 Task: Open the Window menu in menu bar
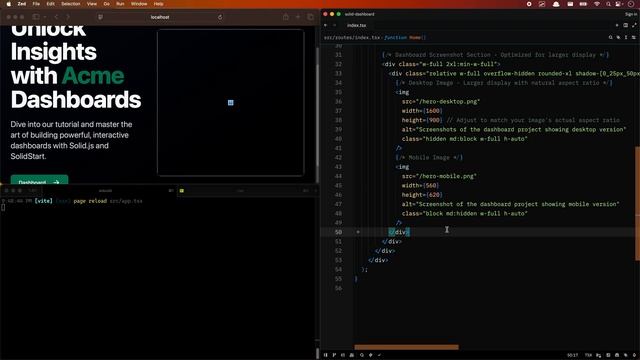tap(139, 4)
